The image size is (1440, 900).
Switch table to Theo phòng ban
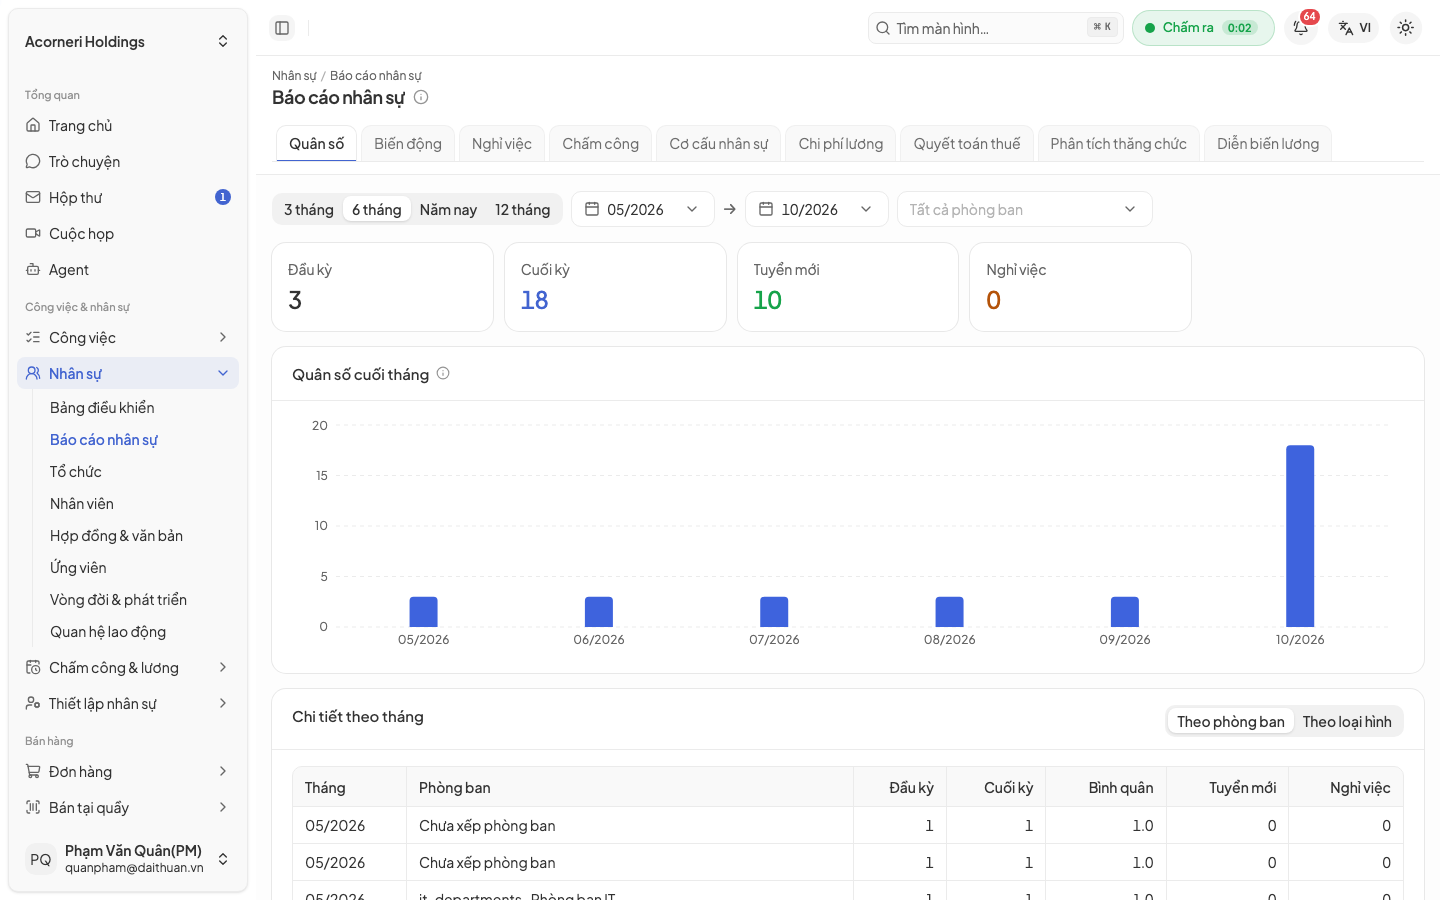pos(1231,722)
